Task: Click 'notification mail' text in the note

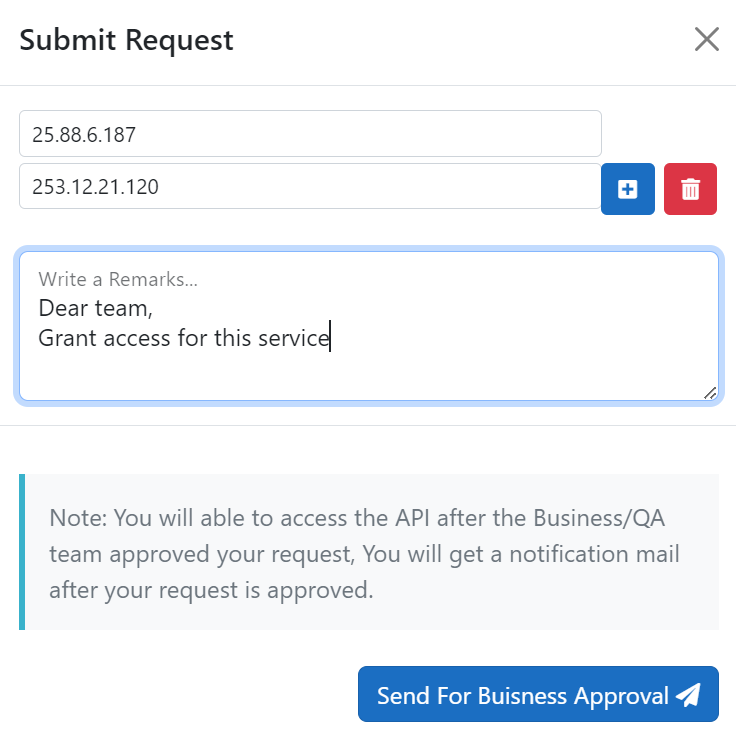Action: (x=594, y=554)
